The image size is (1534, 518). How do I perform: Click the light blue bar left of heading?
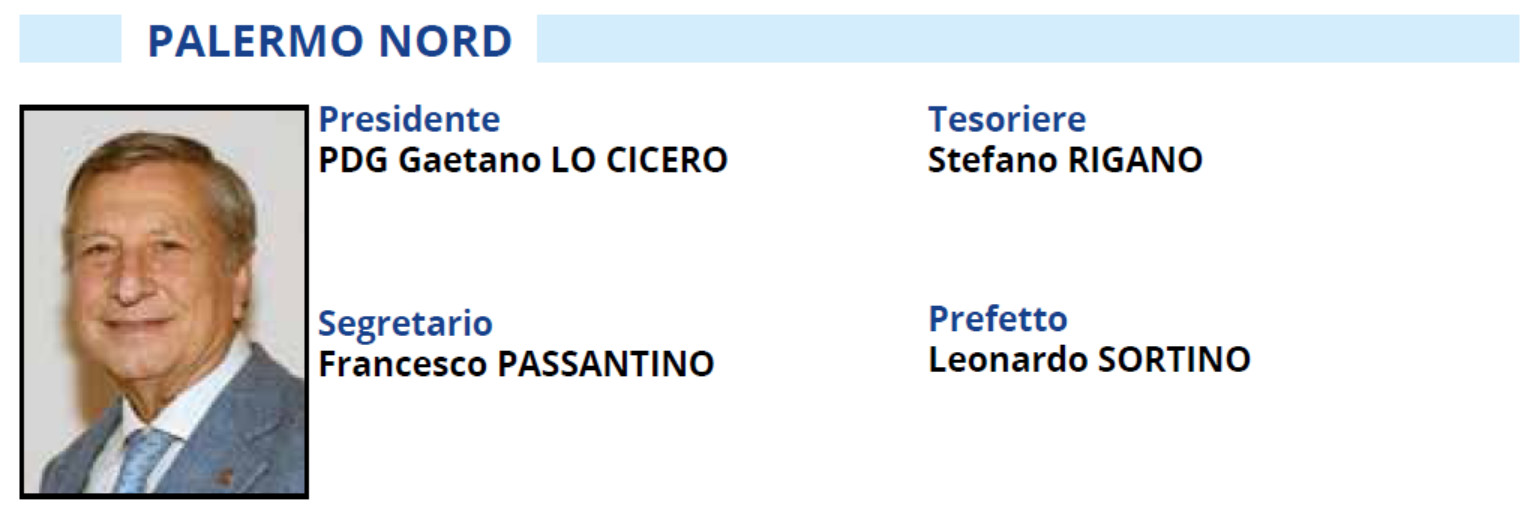(70, 39)
